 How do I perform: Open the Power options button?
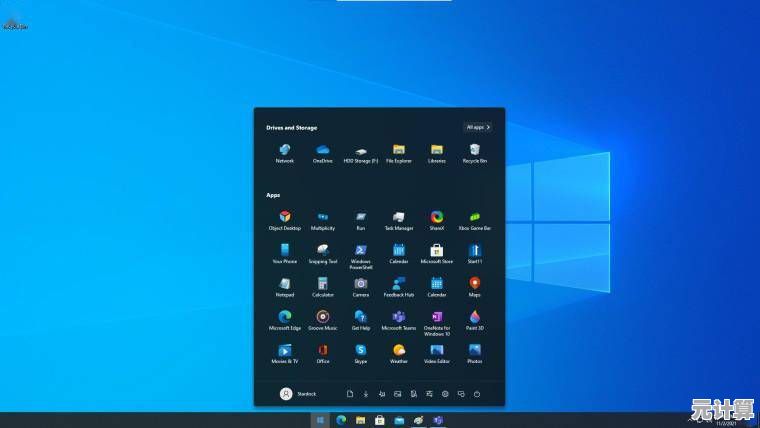[477, 394]
